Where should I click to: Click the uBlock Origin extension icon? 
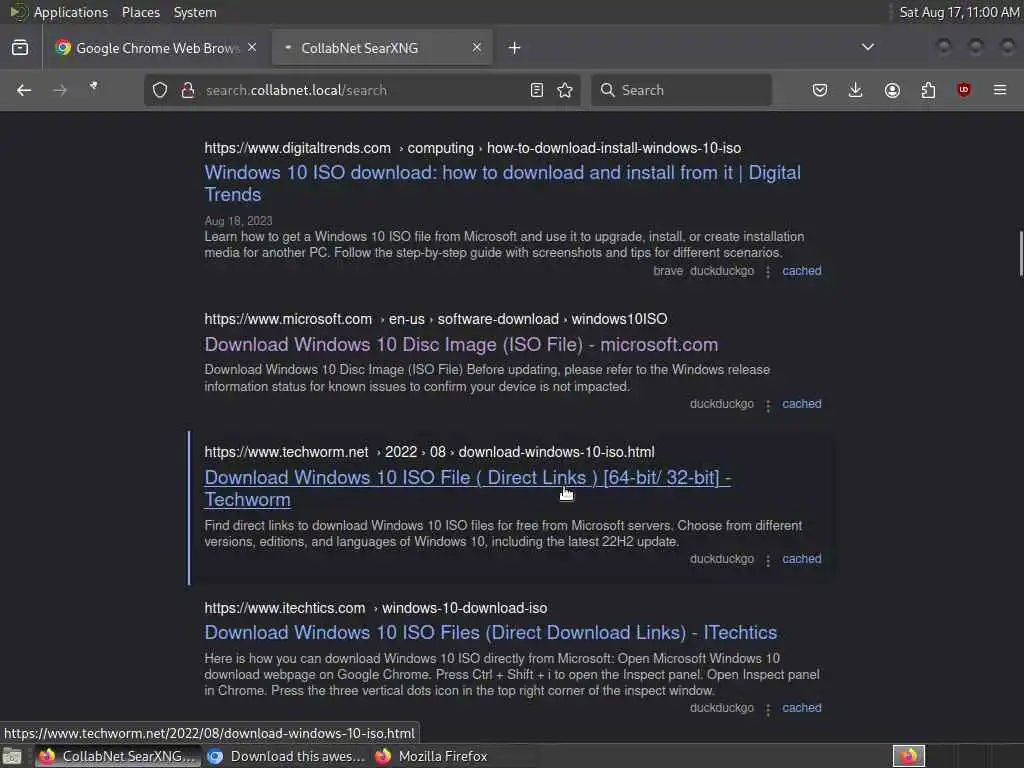(964, 90)
